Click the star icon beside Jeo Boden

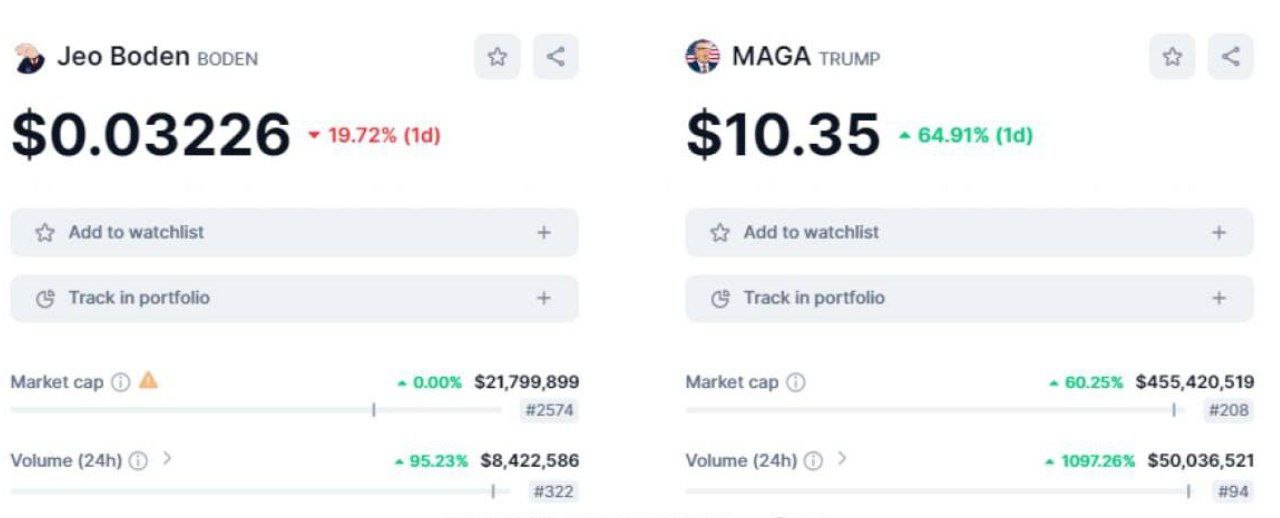tap(497, 57)
